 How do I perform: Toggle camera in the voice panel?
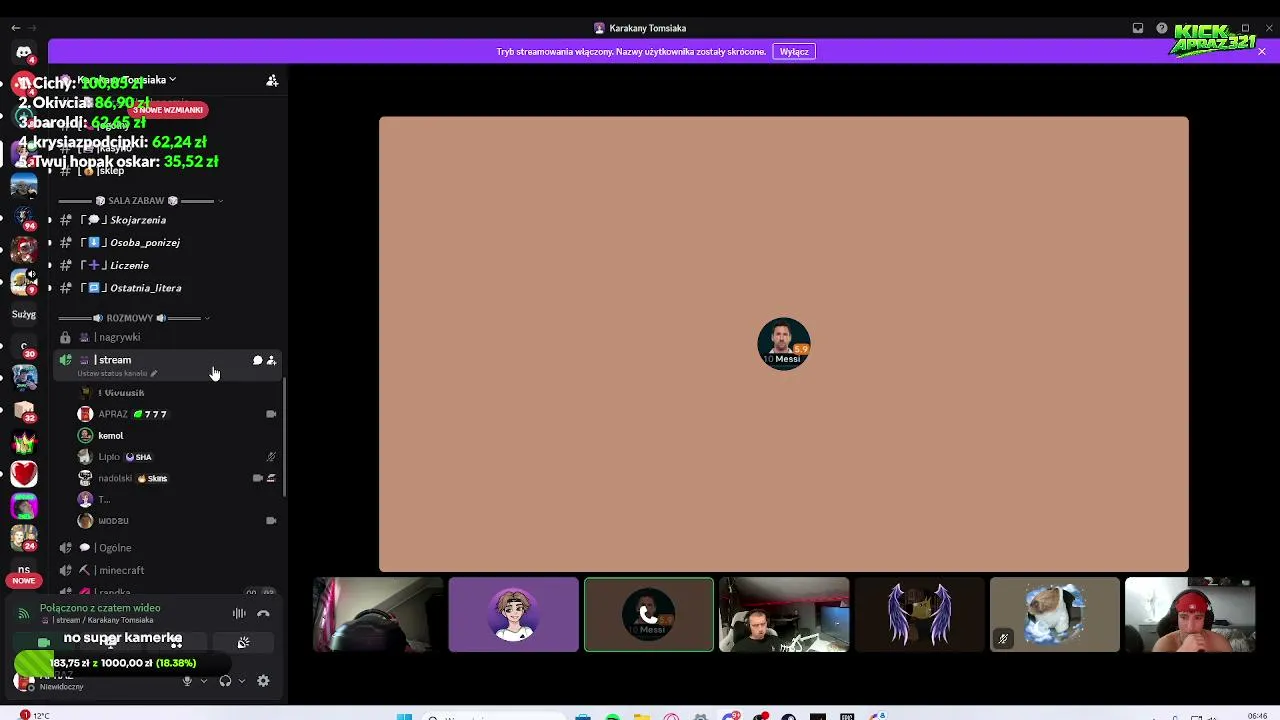pyautogui.click(x=43, y=643)
